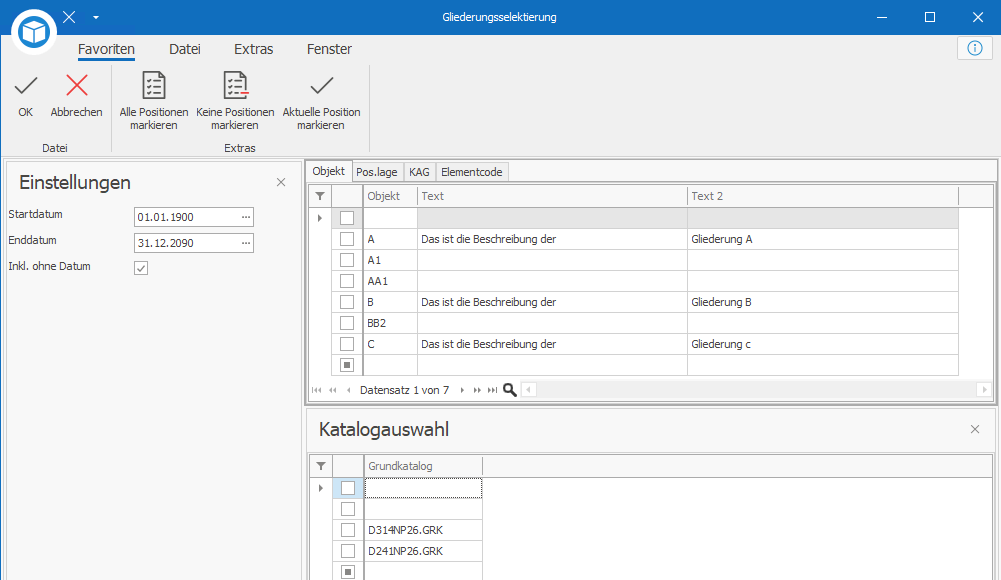Select cell 'Gliederung B'
1001x580 pixels.
[823, 302]
